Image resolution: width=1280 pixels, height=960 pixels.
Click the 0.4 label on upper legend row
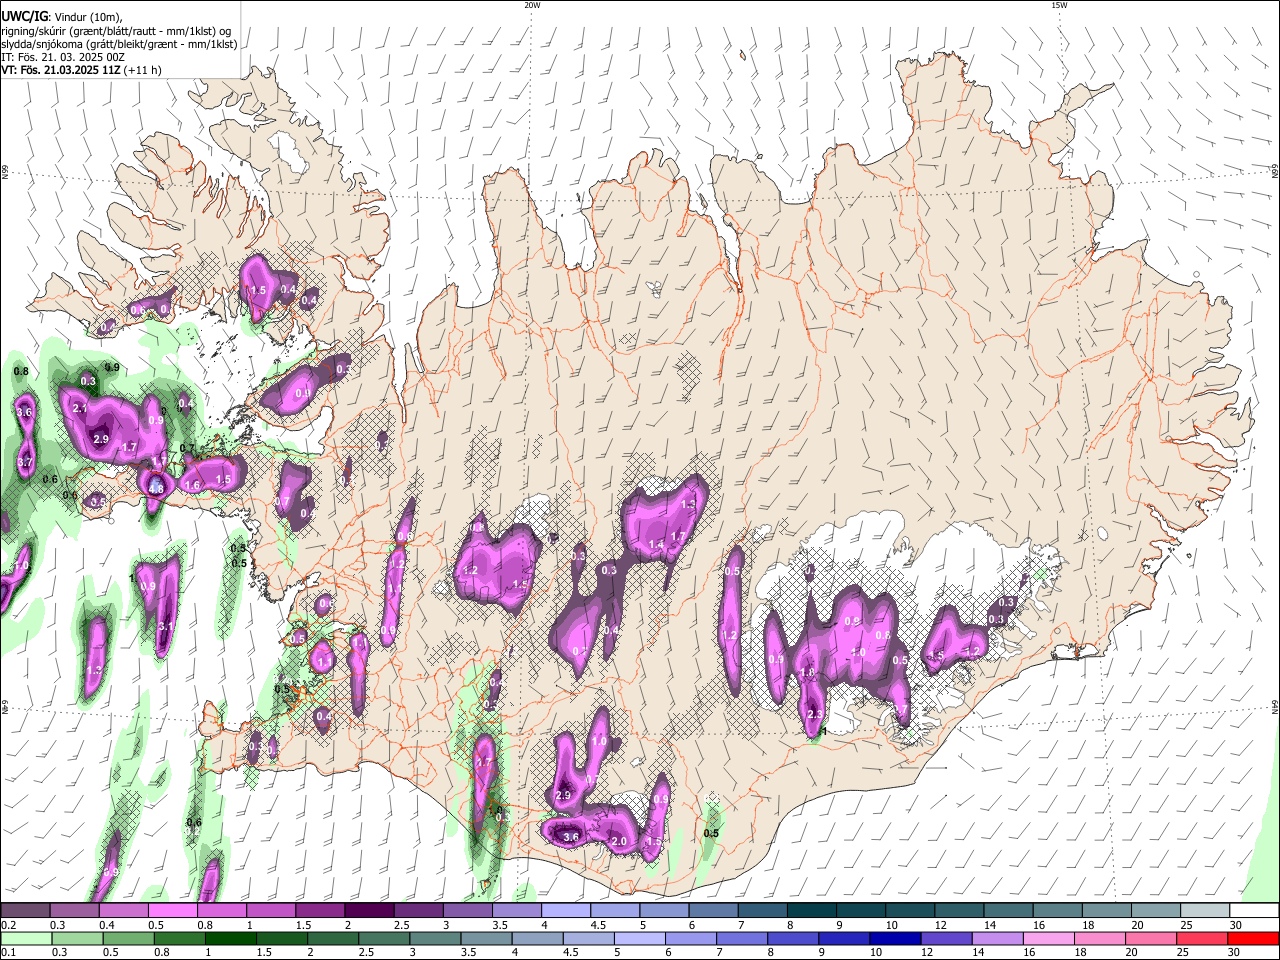coord(107,925)
